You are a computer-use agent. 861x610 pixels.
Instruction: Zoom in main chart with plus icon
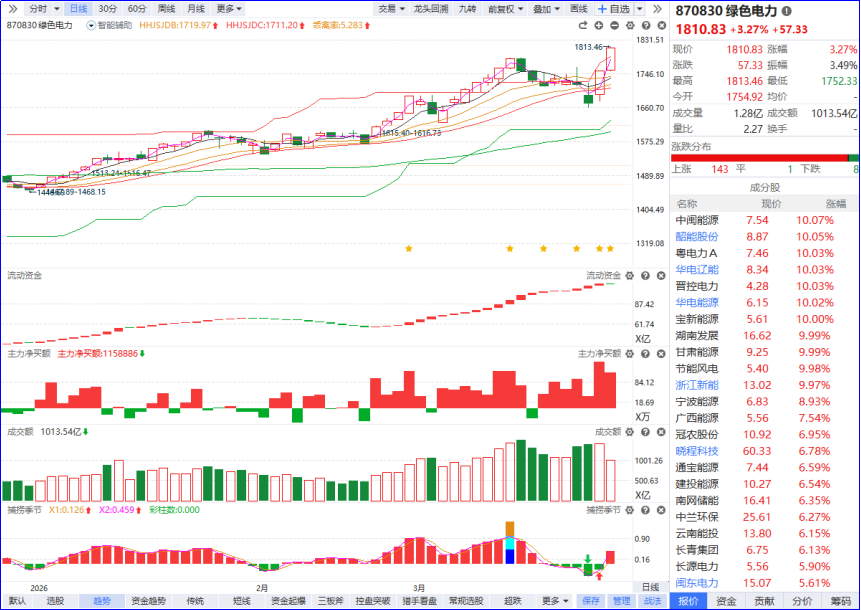(x=599, y=25)
